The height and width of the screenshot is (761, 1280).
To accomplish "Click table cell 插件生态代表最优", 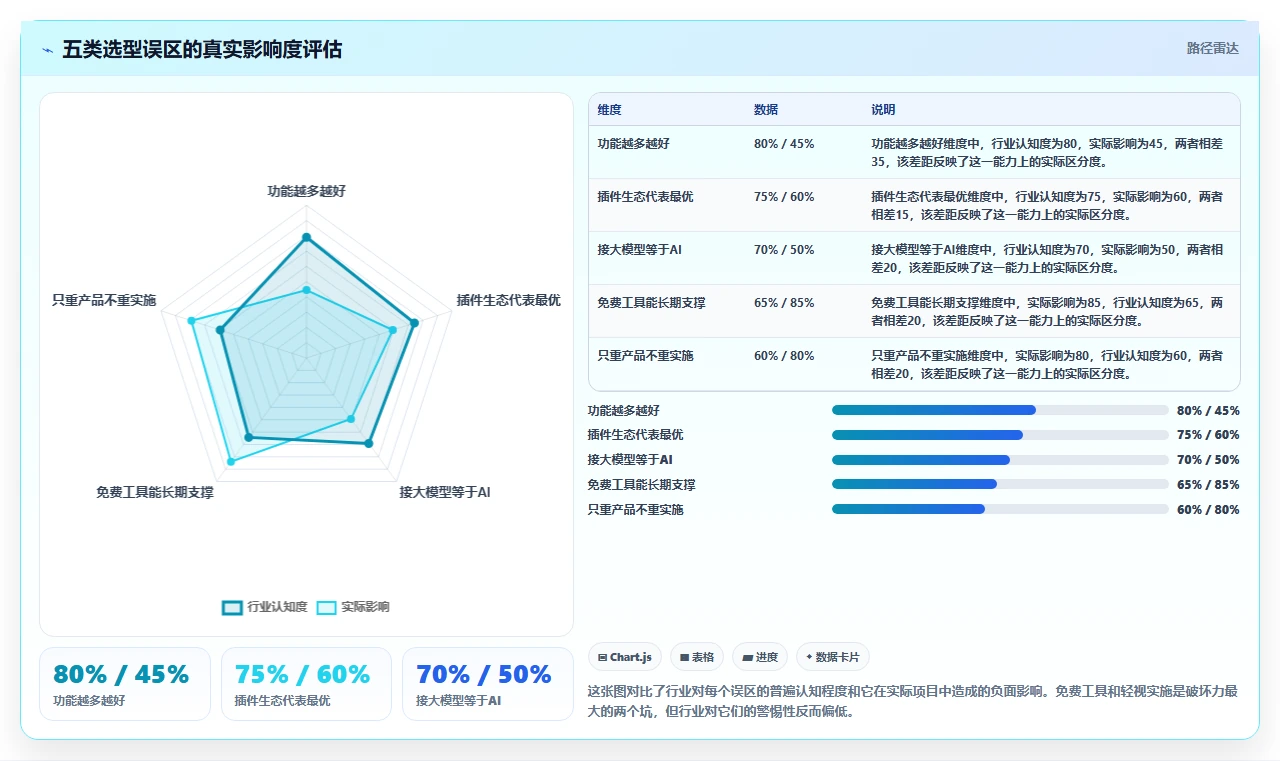I will point(645,197).
